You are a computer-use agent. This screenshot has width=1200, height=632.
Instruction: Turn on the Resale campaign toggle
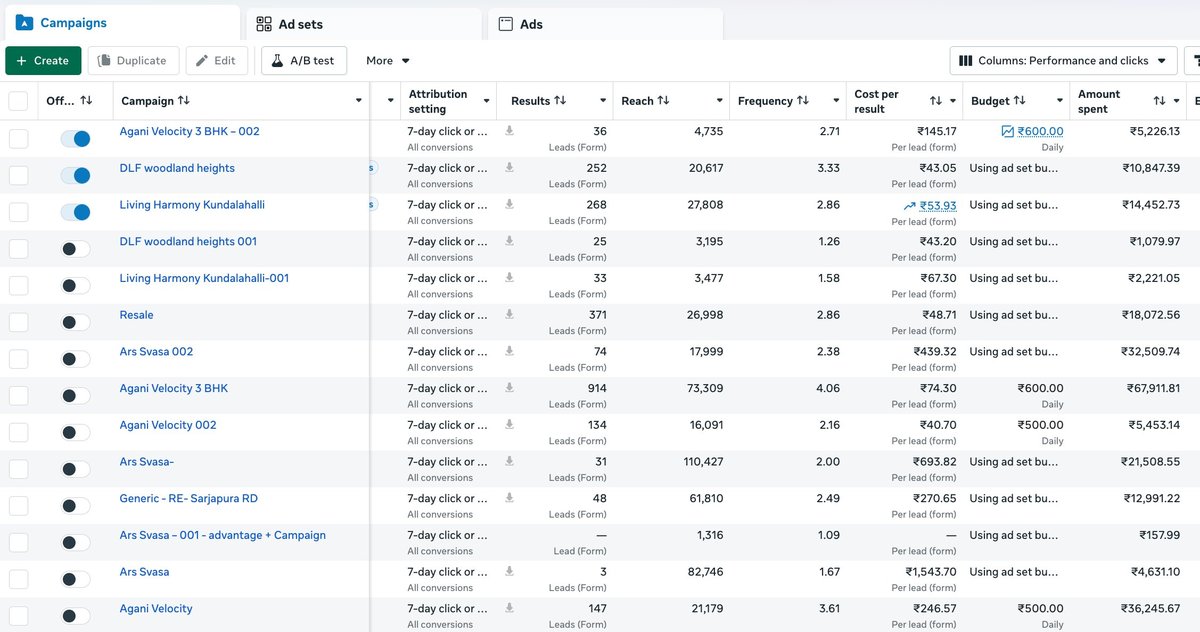(x=75, y=322)
